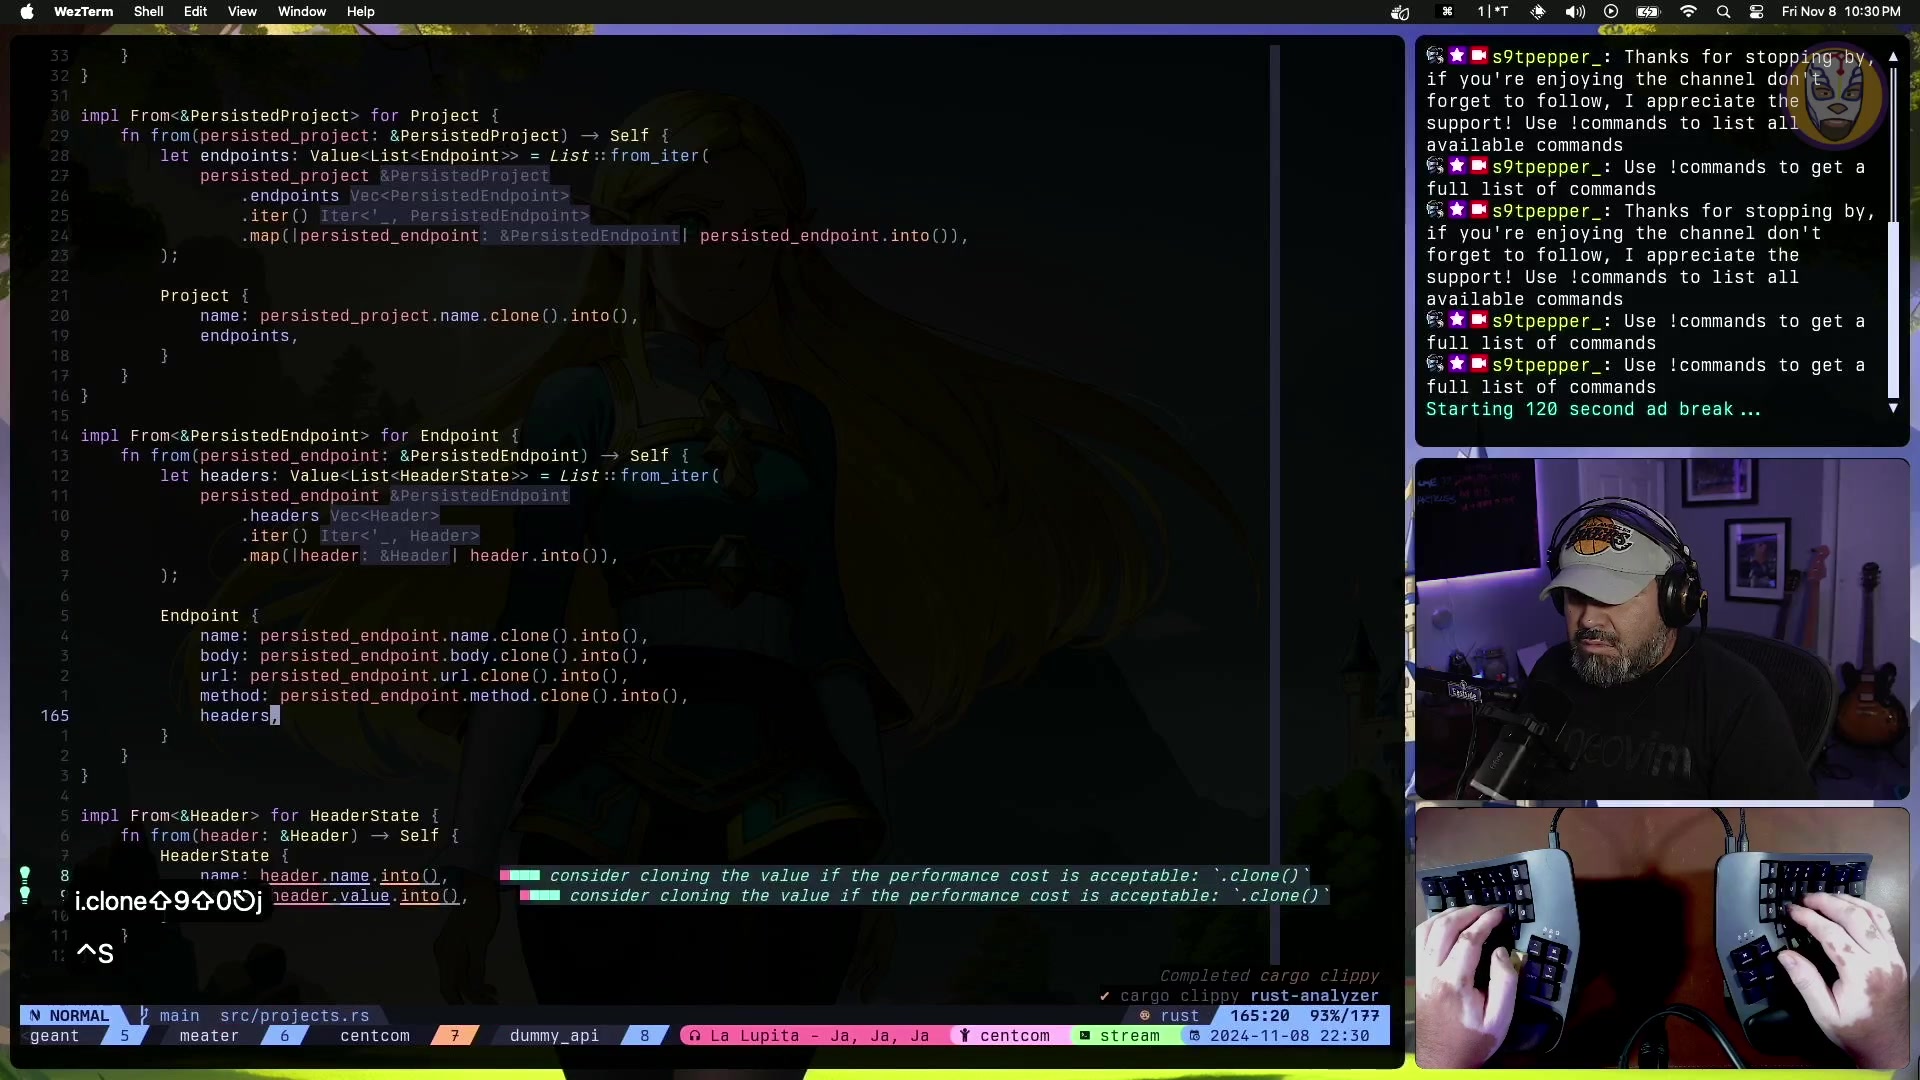Click the headphones icon beside La Lupita
This screenshot has height=1080, width=1920.
click(x=695, y=1036)
